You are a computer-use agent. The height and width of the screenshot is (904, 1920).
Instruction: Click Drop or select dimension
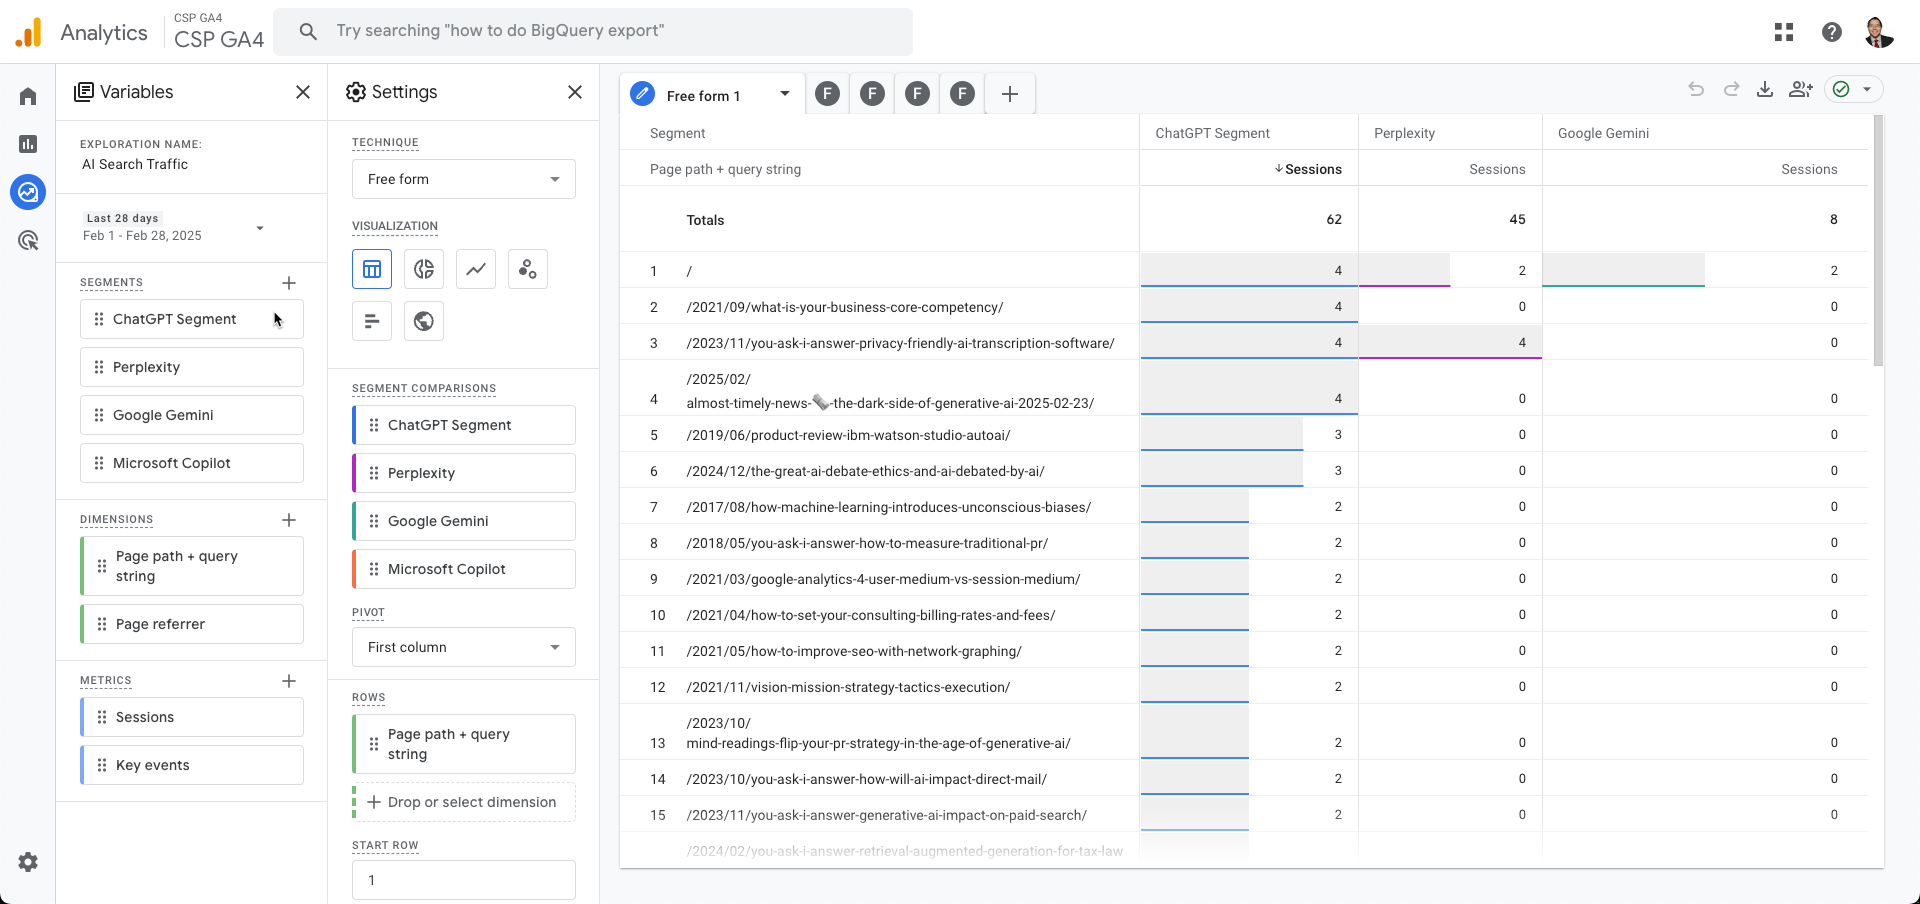click(x=464, y=802)
